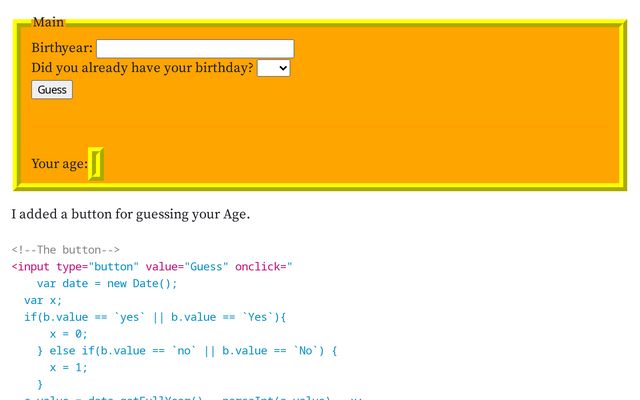Open the birthday yes/no dropdown
Screen dimensions: 640x400
pyautogui.click(x=273, y=68)
